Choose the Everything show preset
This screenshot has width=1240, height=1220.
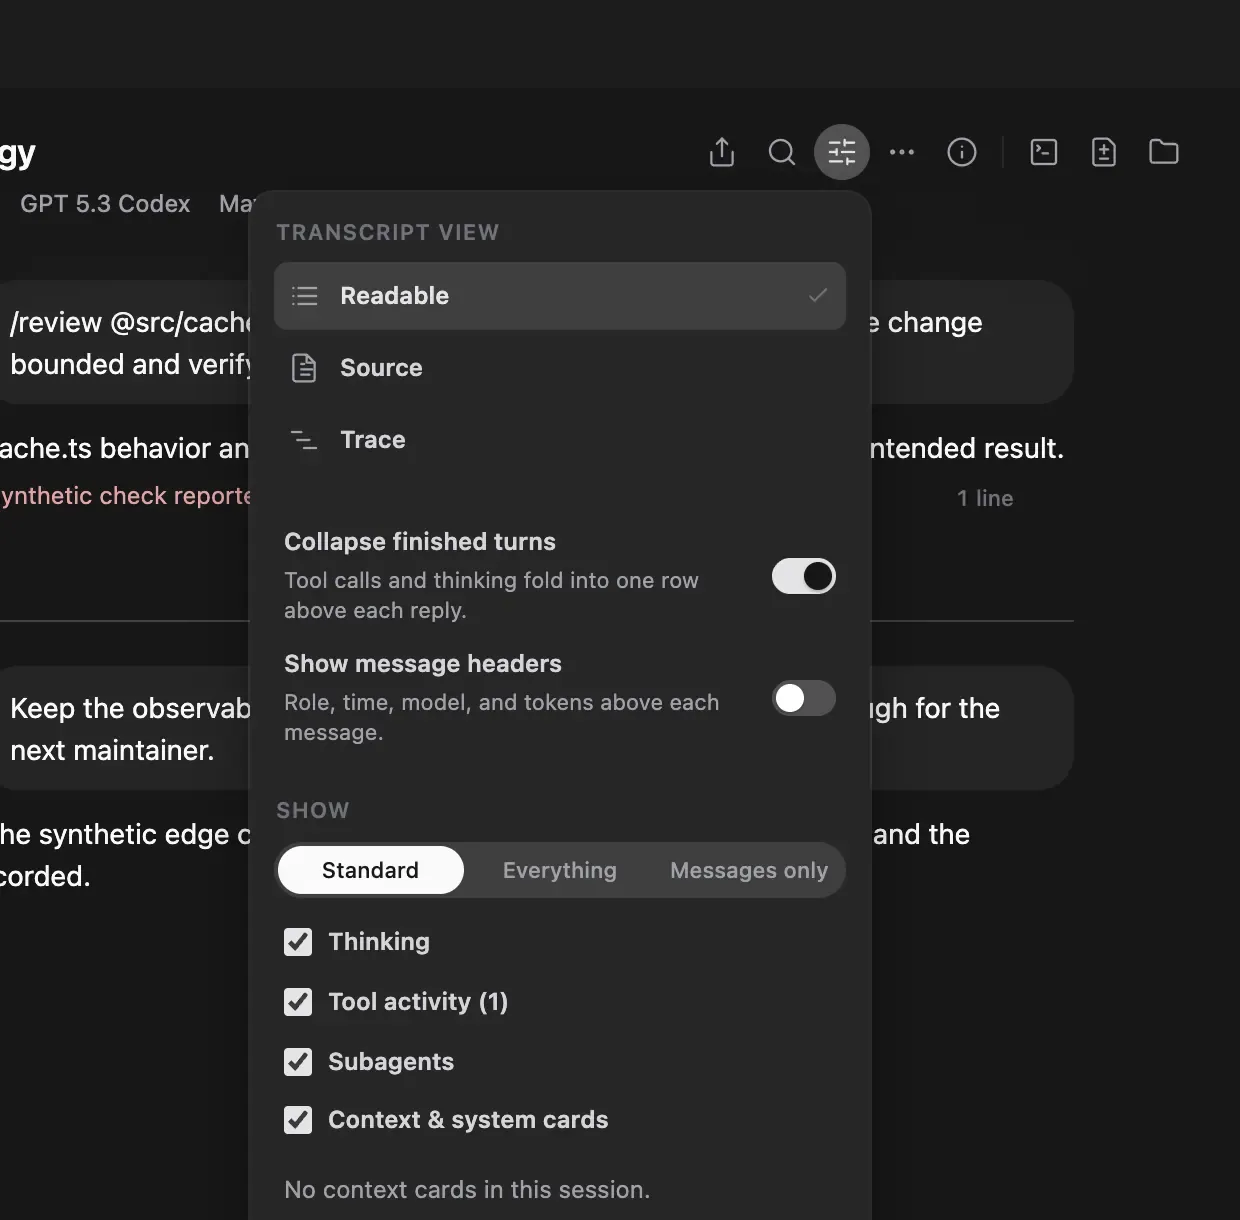pyautogui.click(x=560, y=870)
